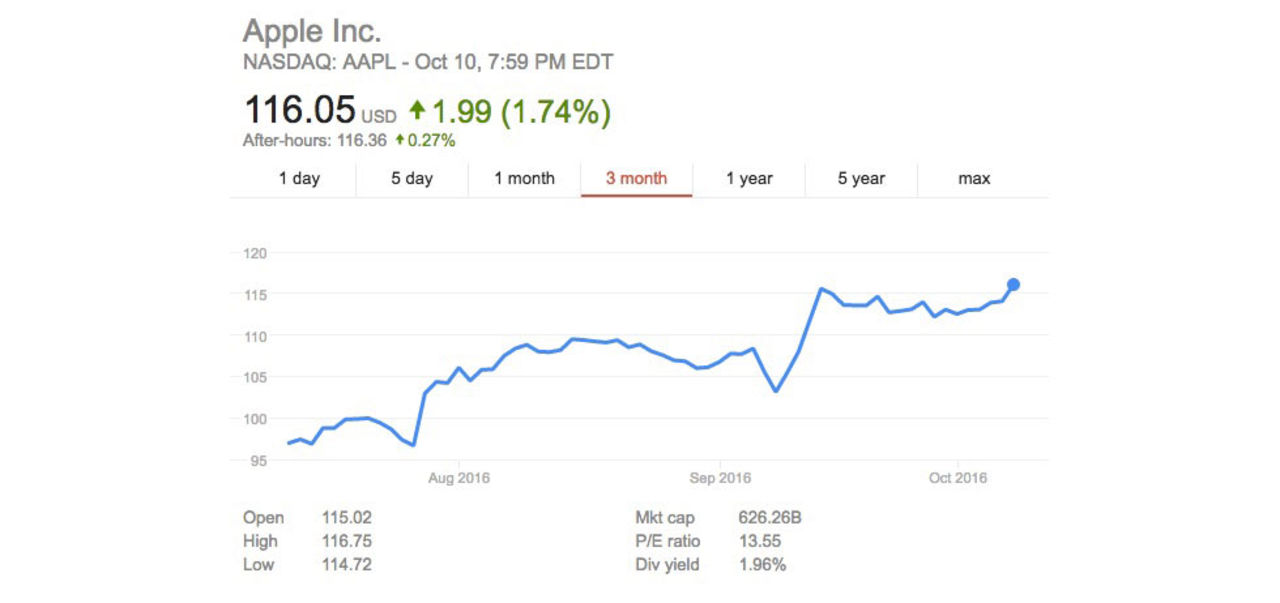The image size is (1280, 603).
Task: Open the 1 month chart tab
Action: point(524,179)
